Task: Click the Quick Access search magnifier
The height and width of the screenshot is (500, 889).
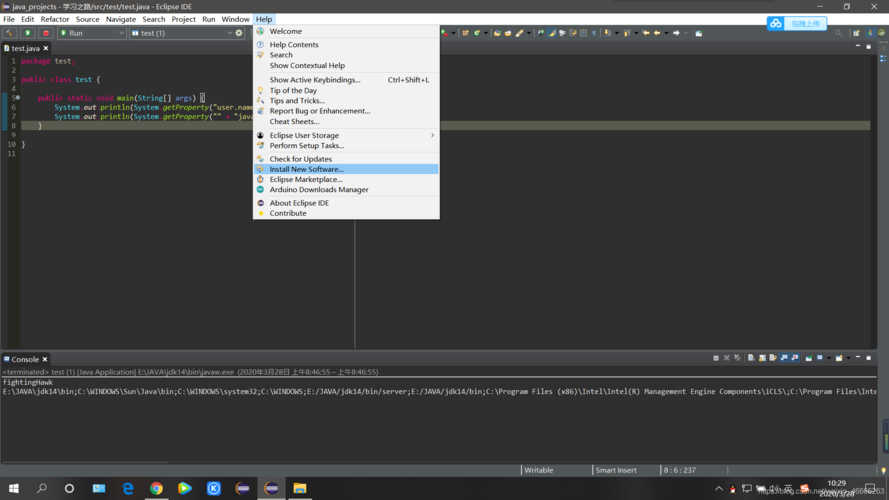Action: click(x=838, y=33)
